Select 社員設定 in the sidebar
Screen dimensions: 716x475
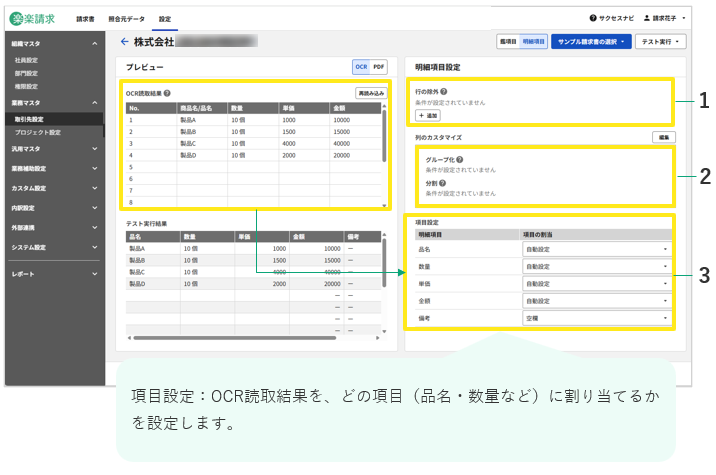click(x=26, y=60)
